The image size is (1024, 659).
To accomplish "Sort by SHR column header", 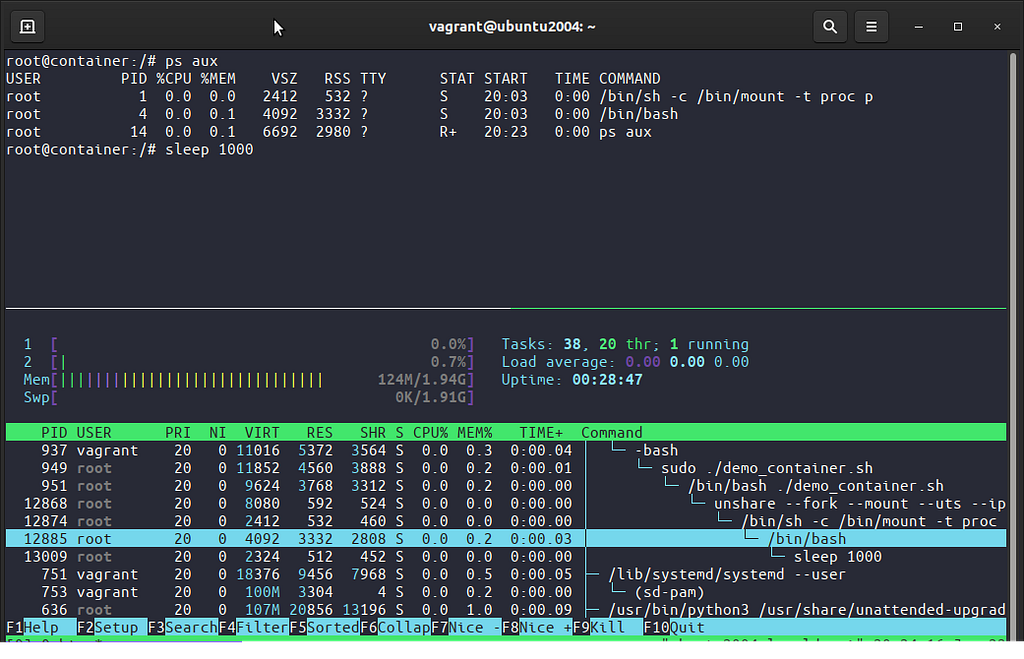I will click(373, 432).
